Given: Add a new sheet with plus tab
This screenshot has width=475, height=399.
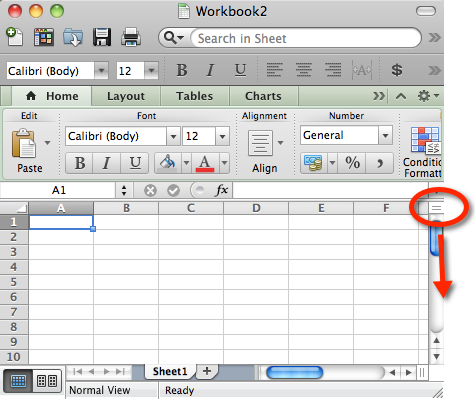Looking at the screenshot, I should point(207,371).
